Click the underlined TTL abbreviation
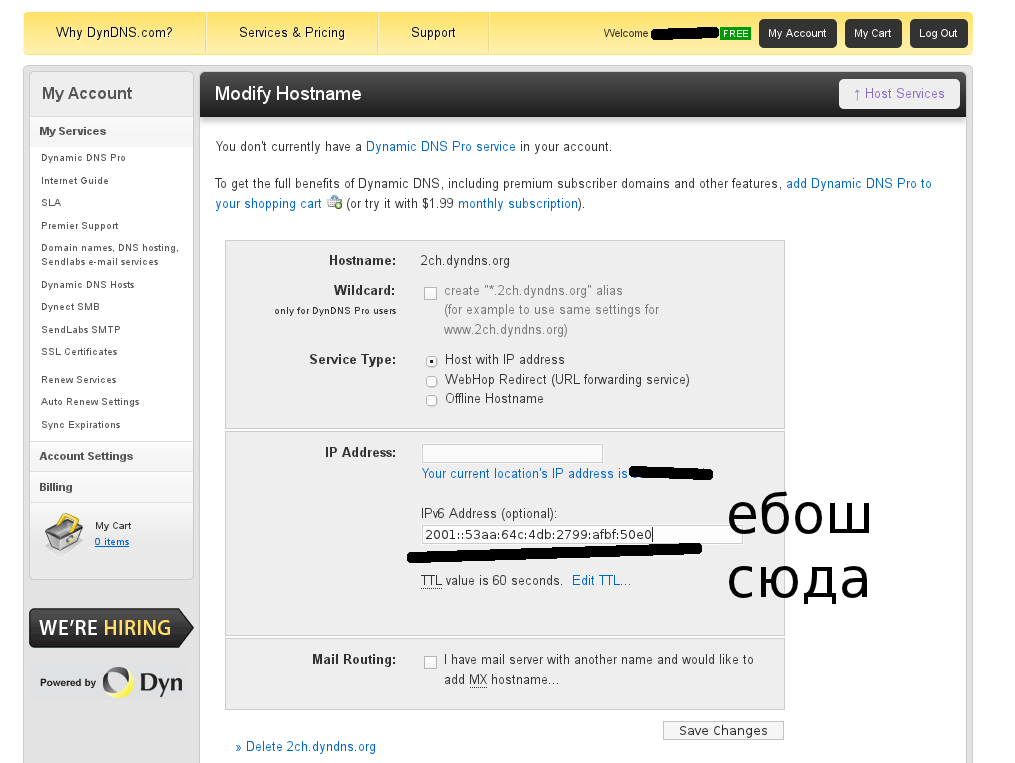This screenshot has height=763, width=1015. pyautogui.click(x=431, y=581)
